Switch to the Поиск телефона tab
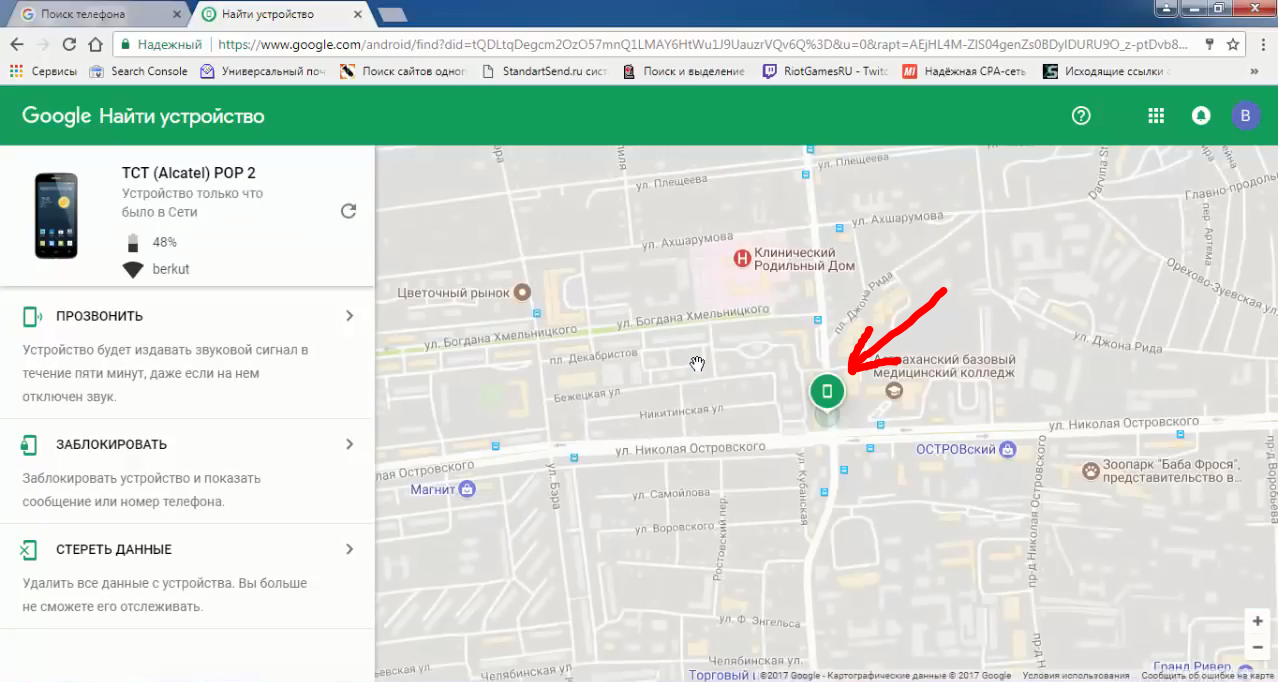Image resolution: width=1278 pixels, height=682 pixels. pos(96,14)
